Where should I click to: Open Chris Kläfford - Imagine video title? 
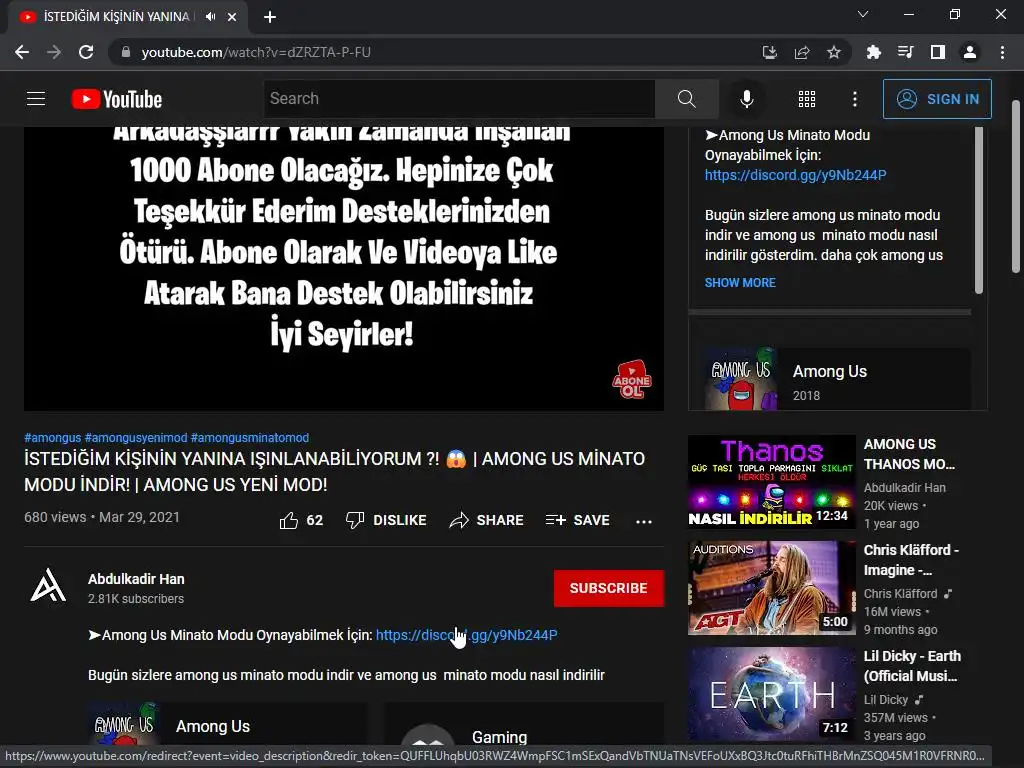(x=911, y=560)
